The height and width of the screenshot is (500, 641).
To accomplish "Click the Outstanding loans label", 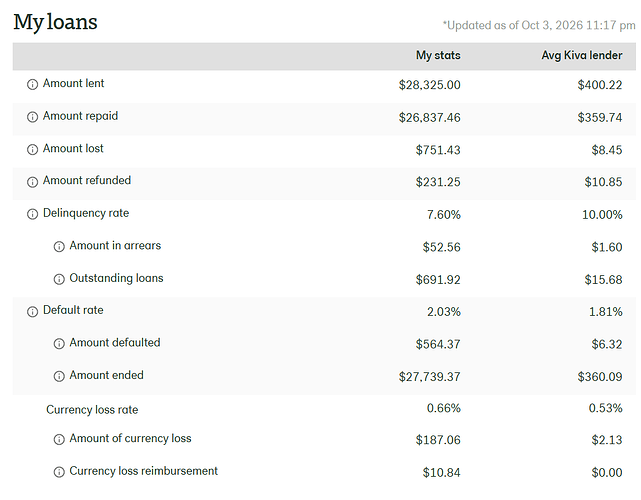I will (x=117, y=278).
